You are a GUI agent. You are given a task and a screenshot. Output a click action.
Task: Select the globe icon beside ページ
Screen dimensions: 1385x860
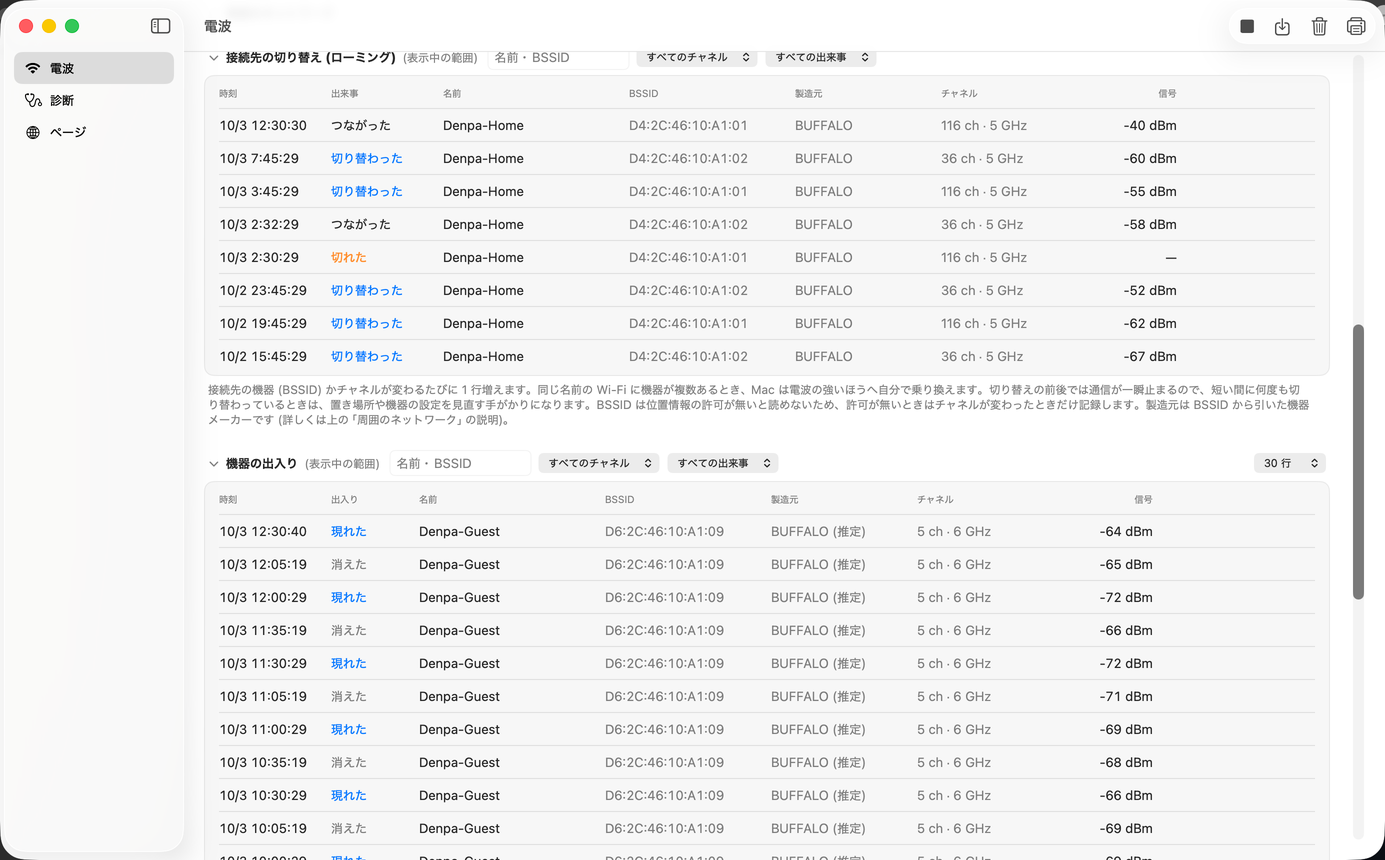33,132
